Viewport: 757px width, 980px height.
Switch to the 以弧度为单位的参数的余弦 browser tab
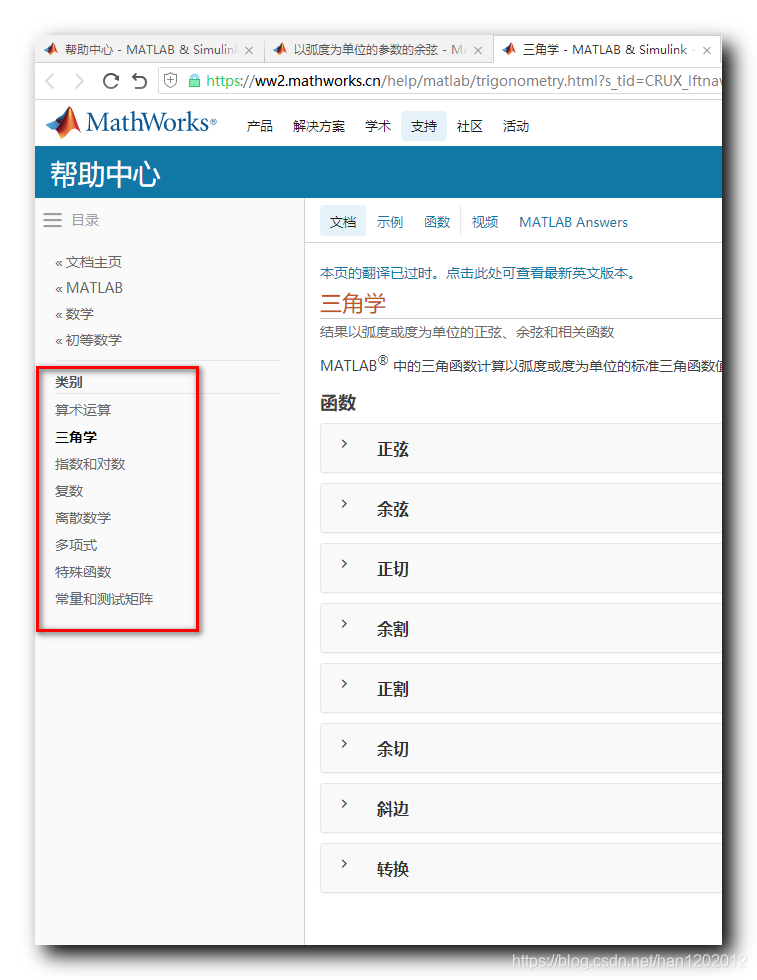click(379, 50)
